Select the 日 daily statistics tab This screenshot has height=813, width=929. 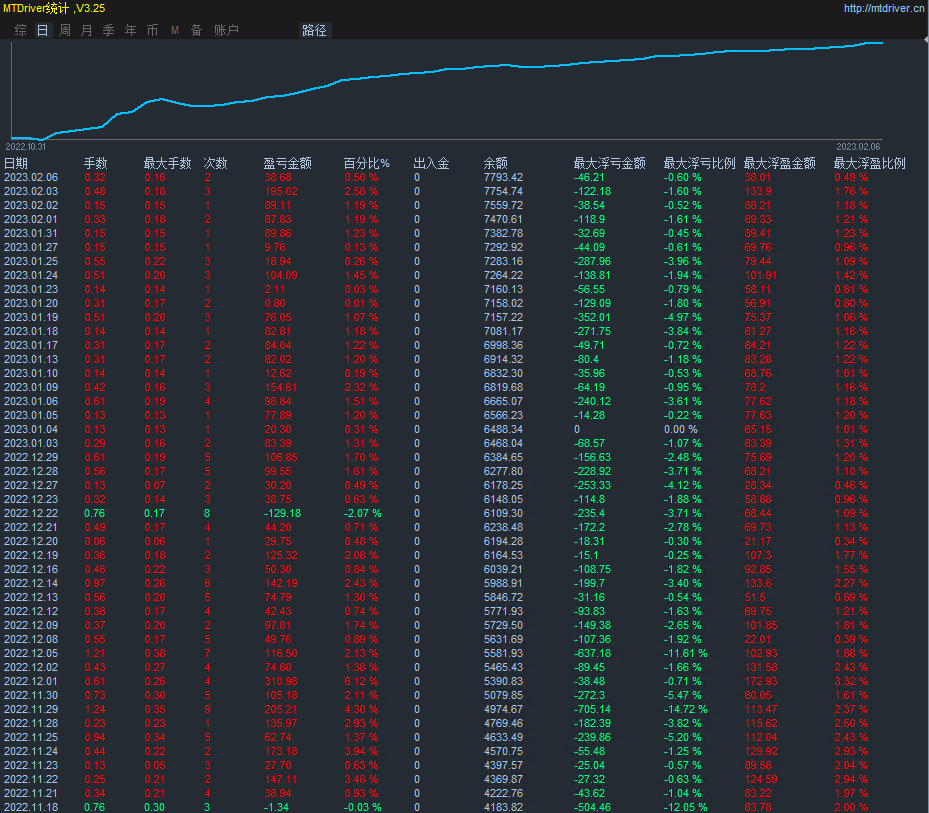[42, 30]
